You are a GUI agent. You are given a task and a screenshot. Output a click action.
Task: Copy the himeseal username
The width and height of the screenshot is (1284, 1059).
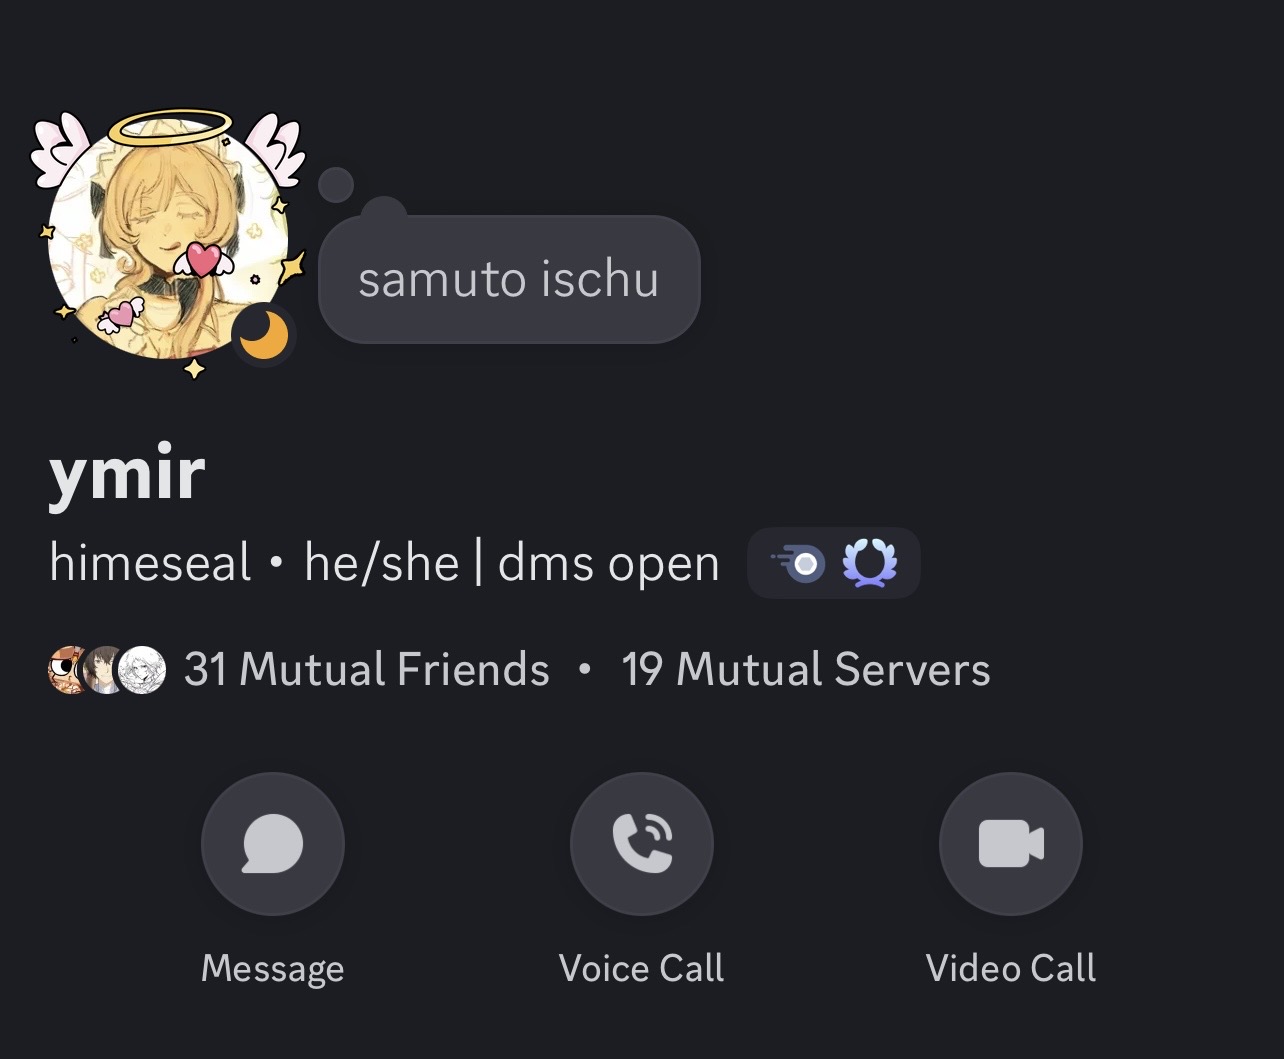150,564
